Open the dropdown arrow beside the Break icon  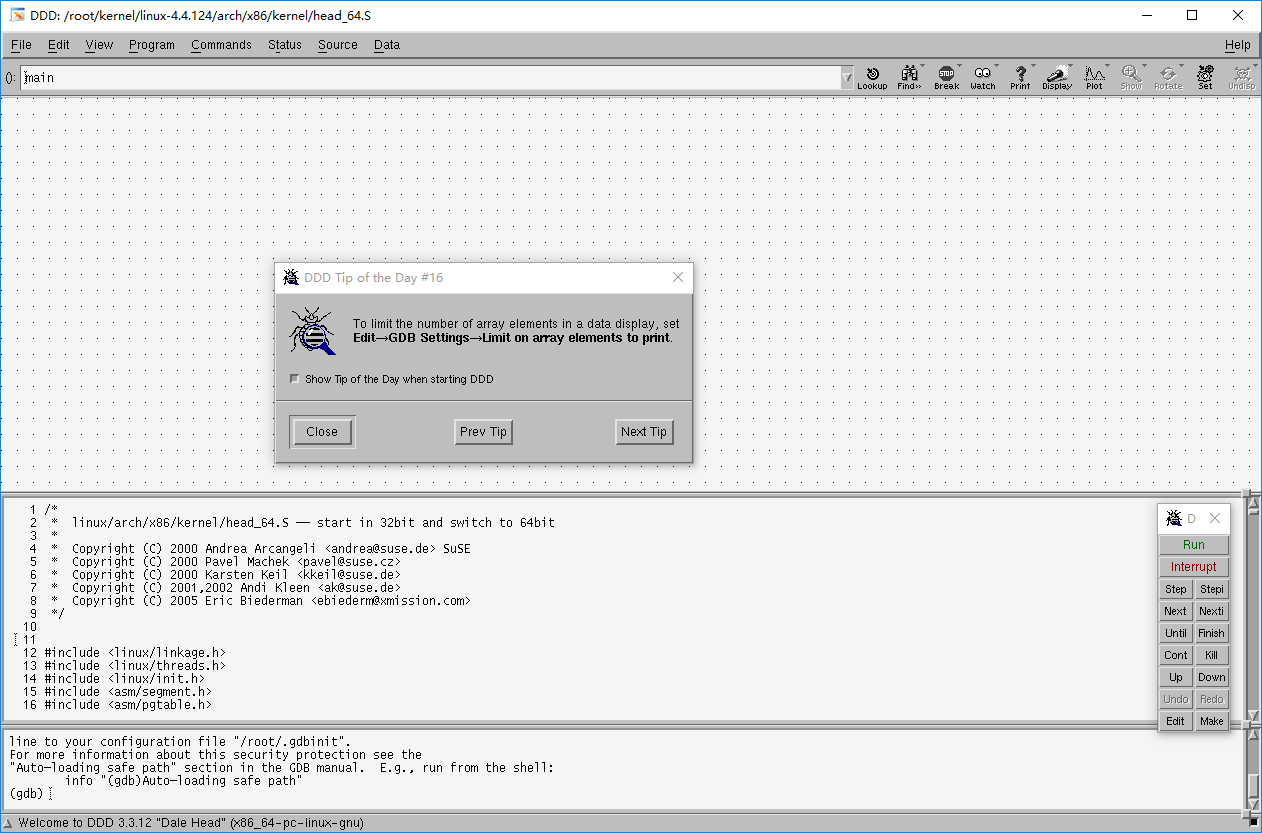click(958, 68)
